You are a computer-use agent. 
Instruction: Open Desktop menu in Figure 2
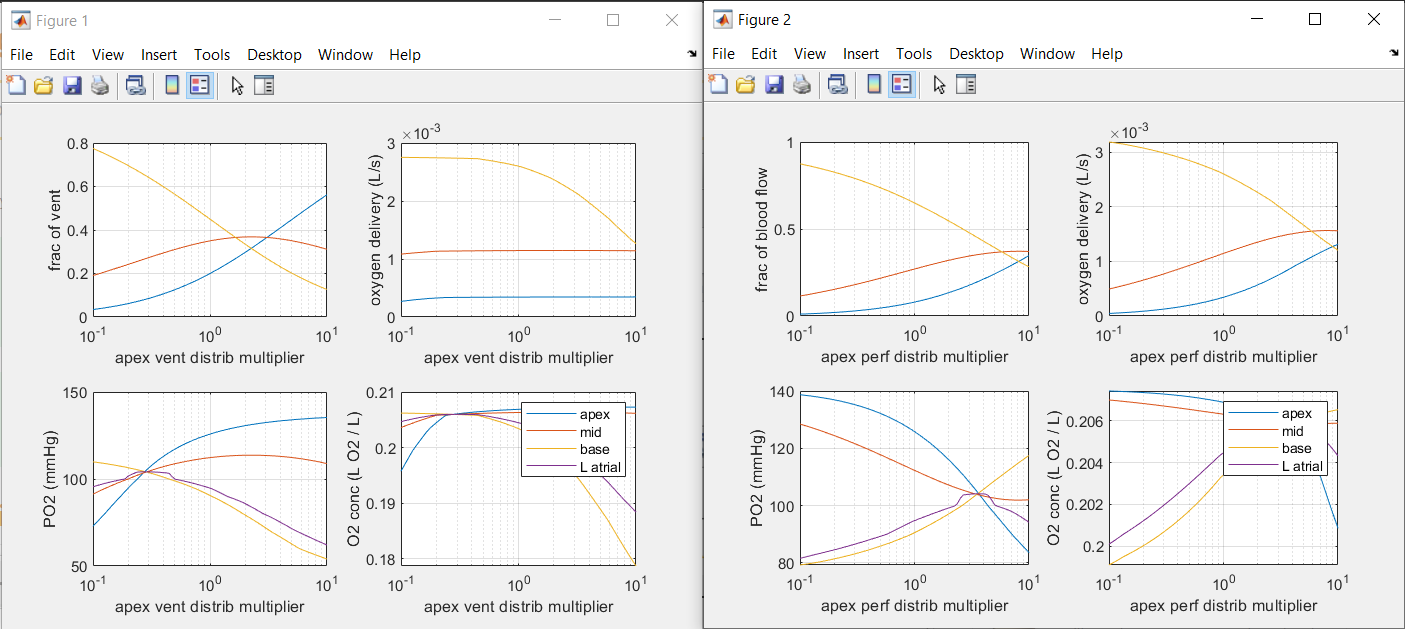tap(976, 54)
